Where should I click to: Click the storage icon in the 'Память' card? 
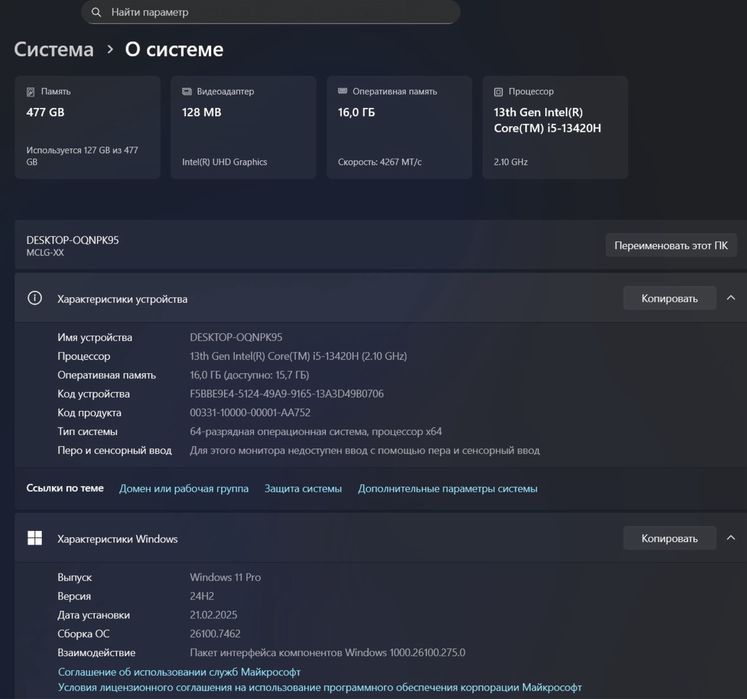tap(30, 92)
